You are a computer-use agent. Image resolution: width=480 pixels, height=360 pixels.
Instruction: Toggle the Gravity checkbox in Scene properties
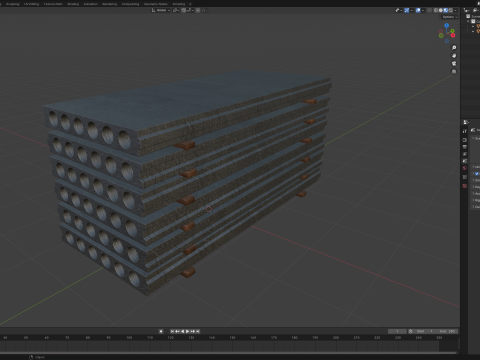click(477, 173)
